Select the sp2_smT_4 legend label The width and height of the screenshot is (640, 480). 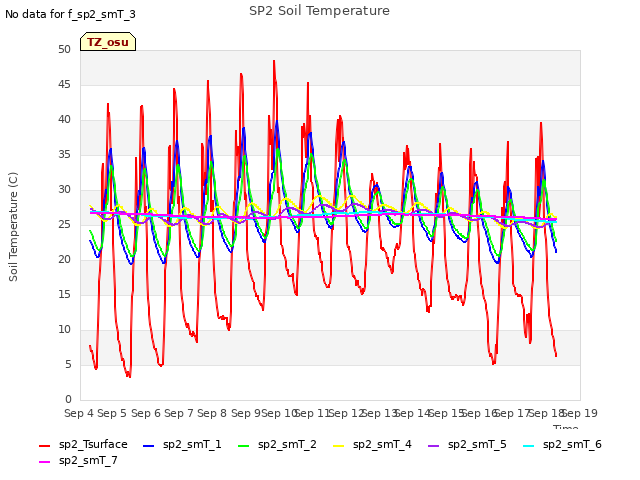[x=382, y=444]
